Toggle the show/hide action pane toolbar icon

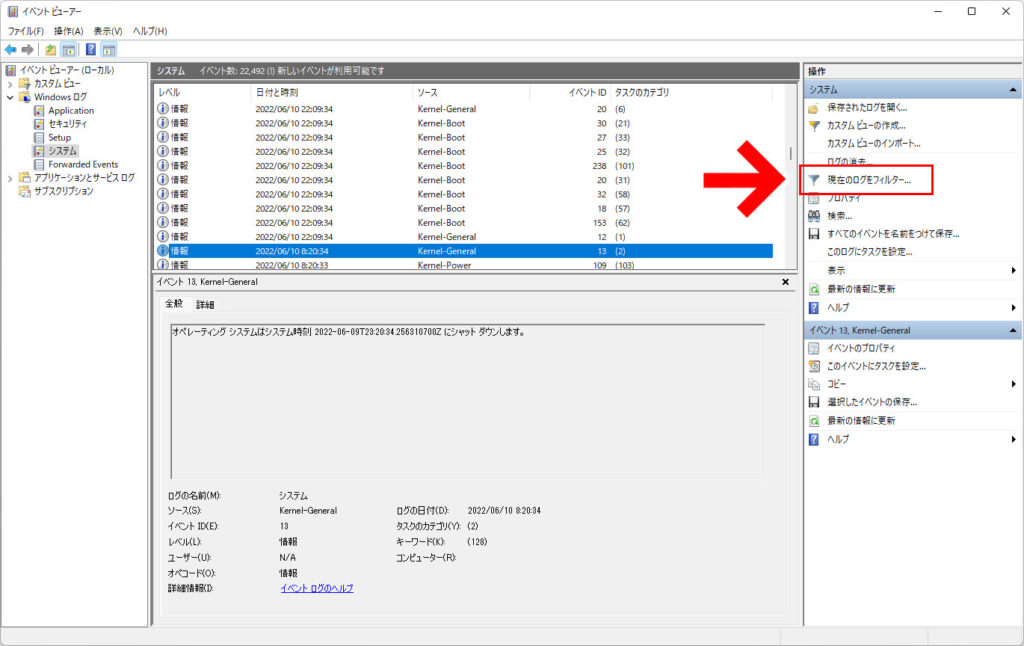coord(109,50)
